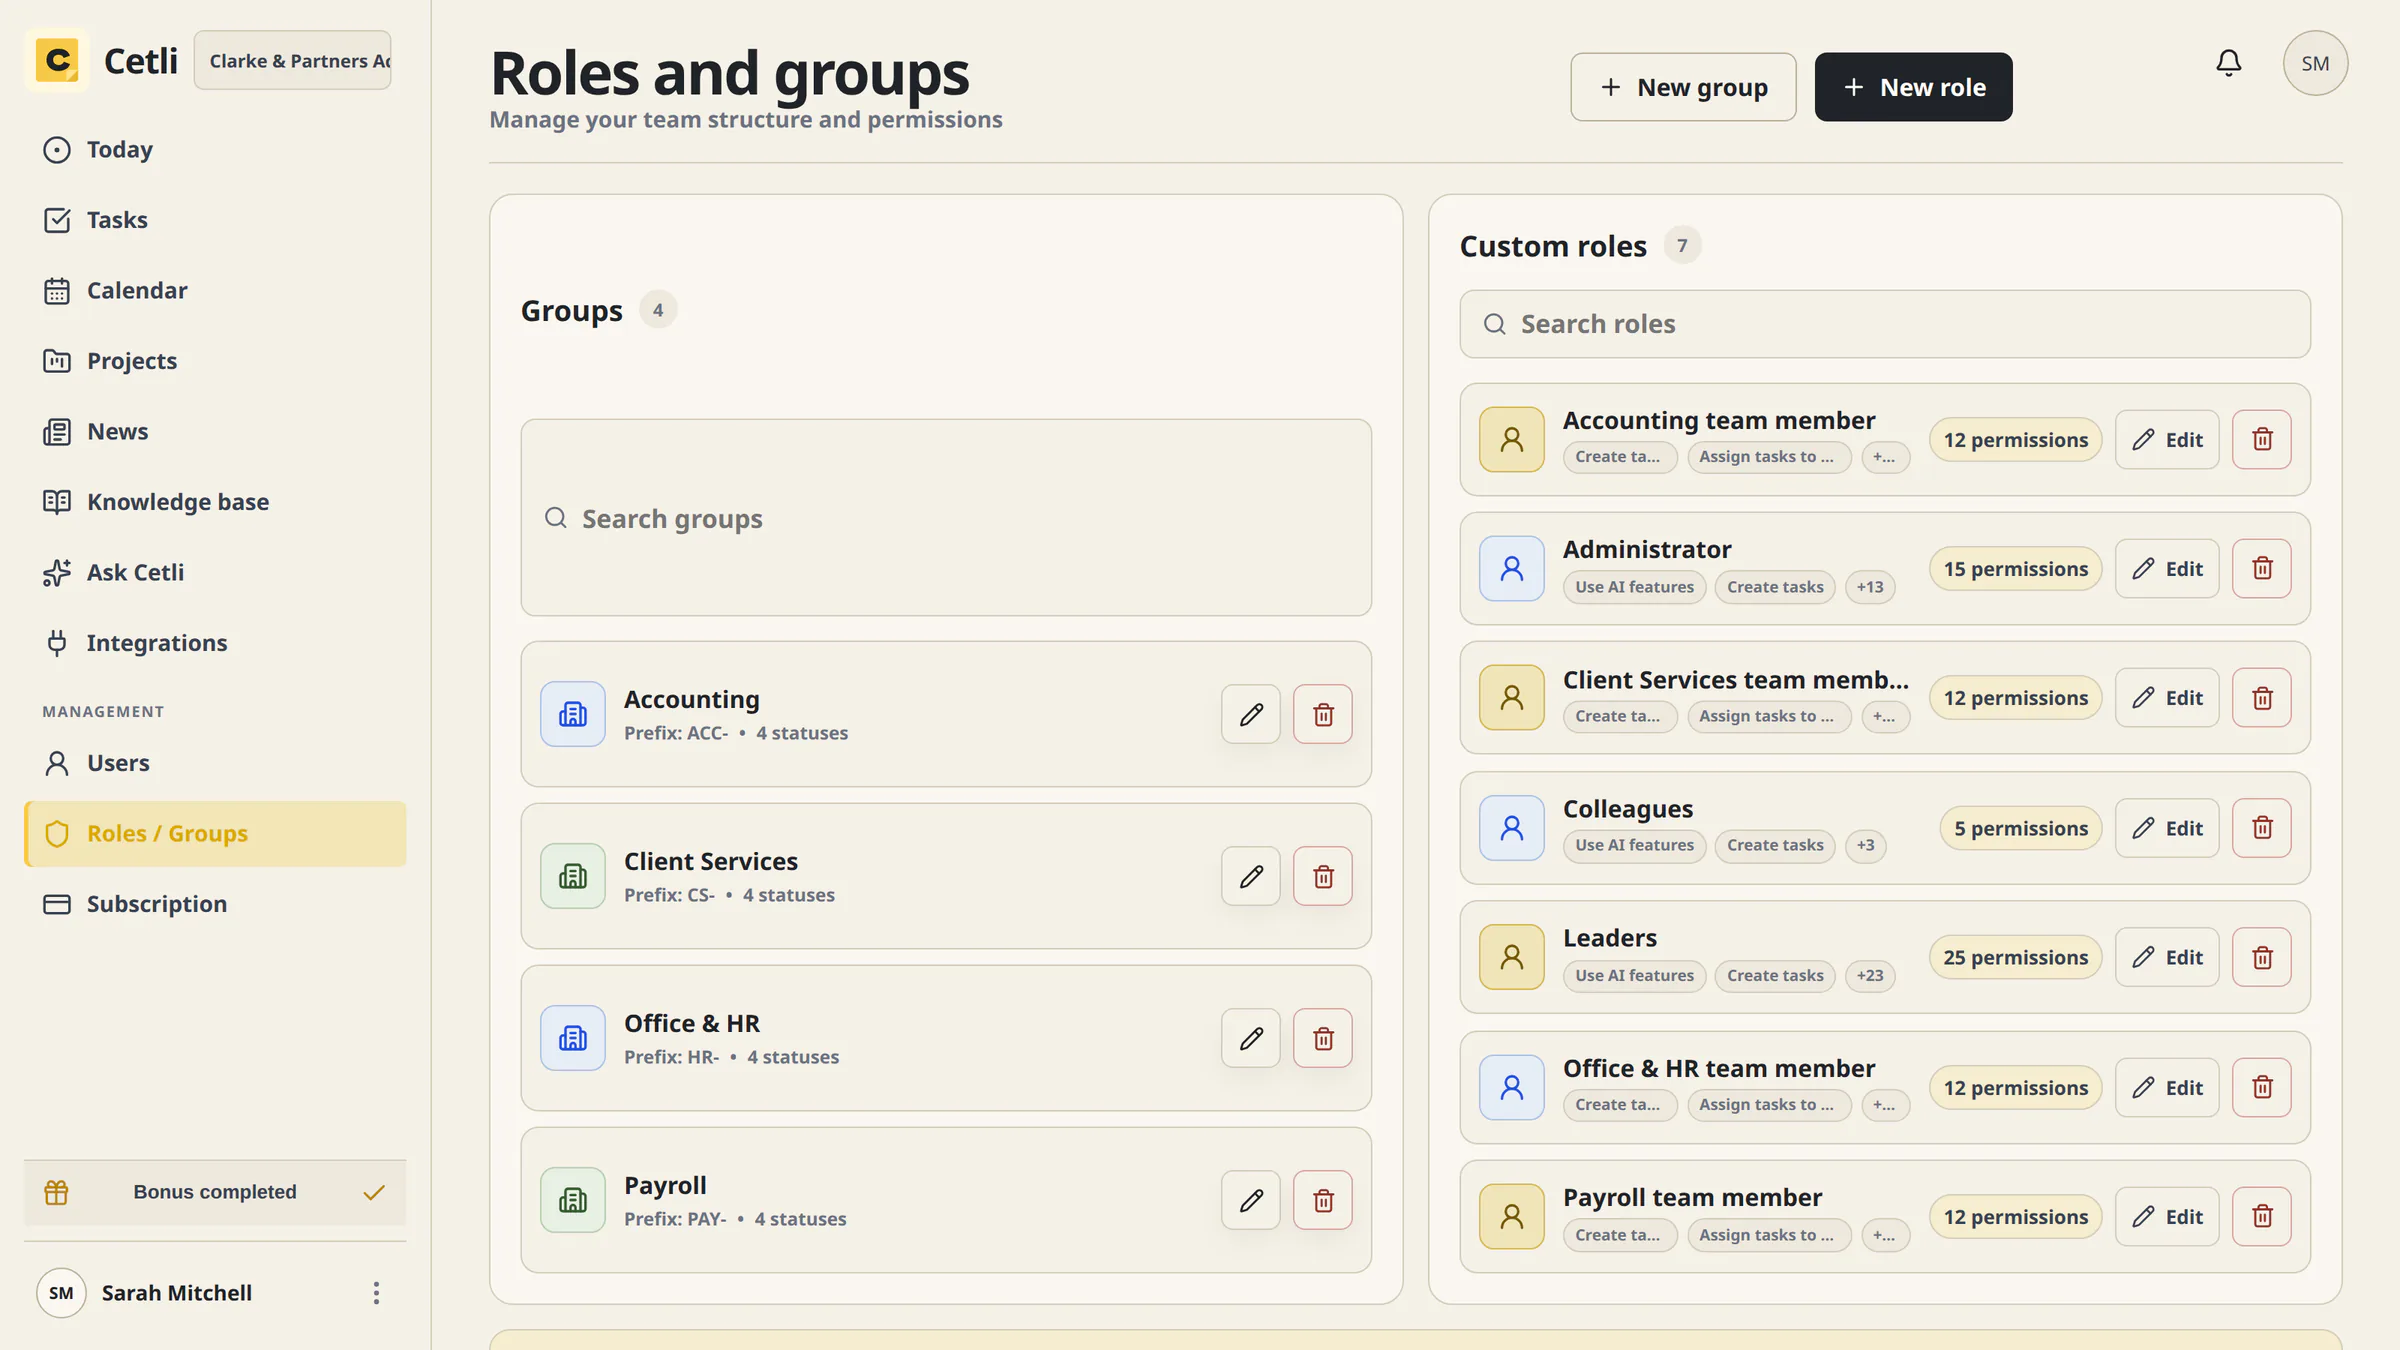Edit the Payroll group
The height and width of the screenshot is (1350, 2400).
tap(1251, 1200)
